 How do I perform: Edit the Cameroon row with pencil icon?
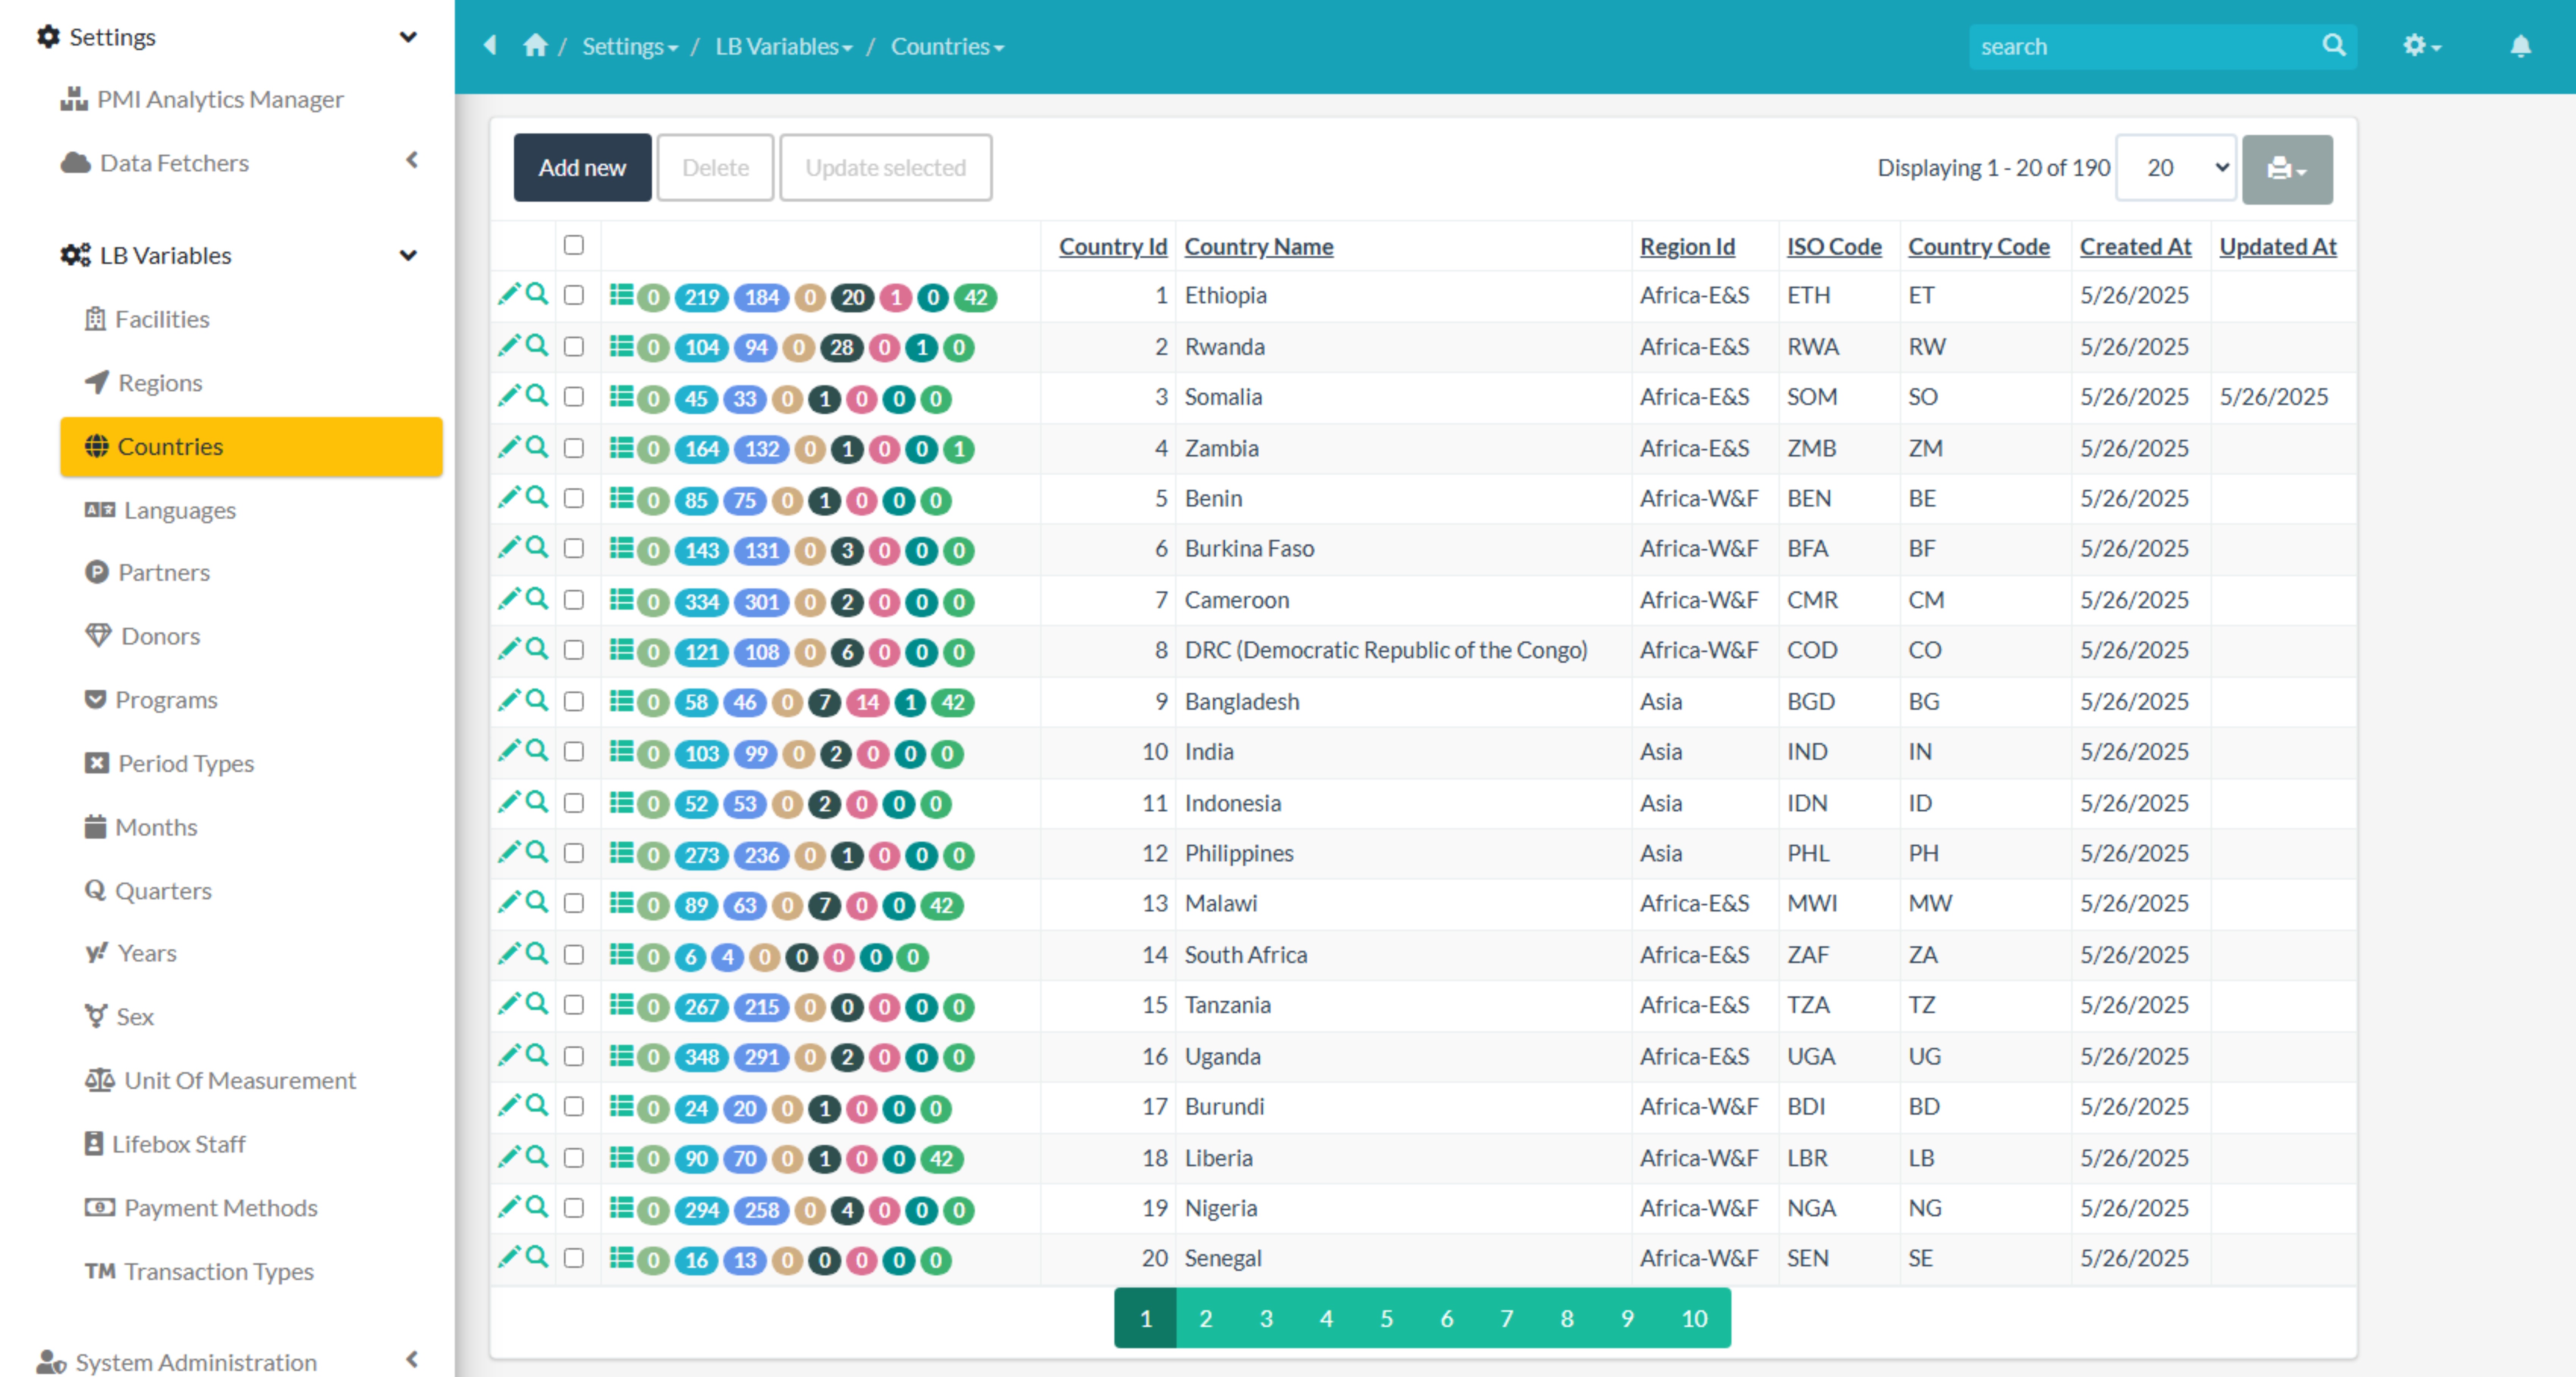(x=509, y=599)
